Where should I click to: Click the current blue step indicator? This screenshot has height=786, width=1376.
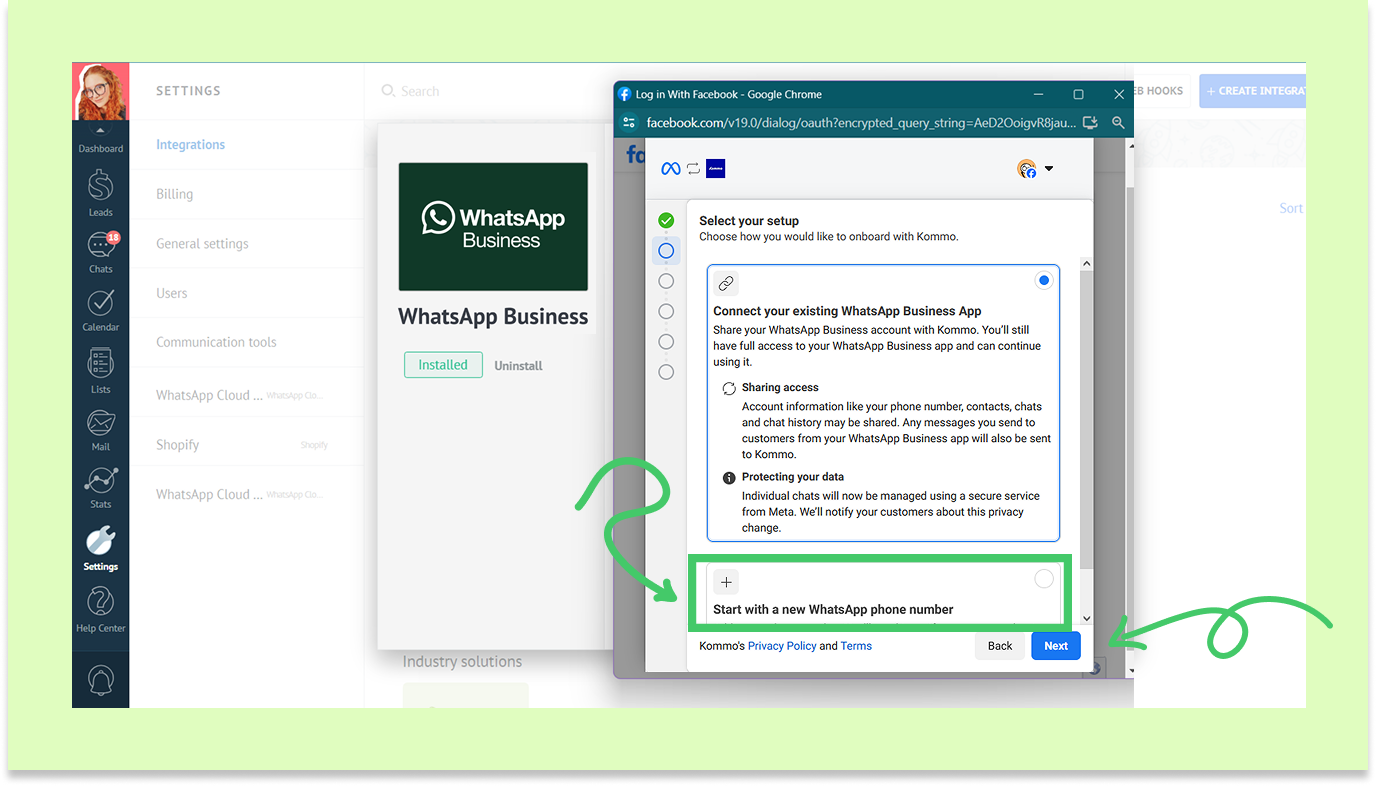(666, 250)
